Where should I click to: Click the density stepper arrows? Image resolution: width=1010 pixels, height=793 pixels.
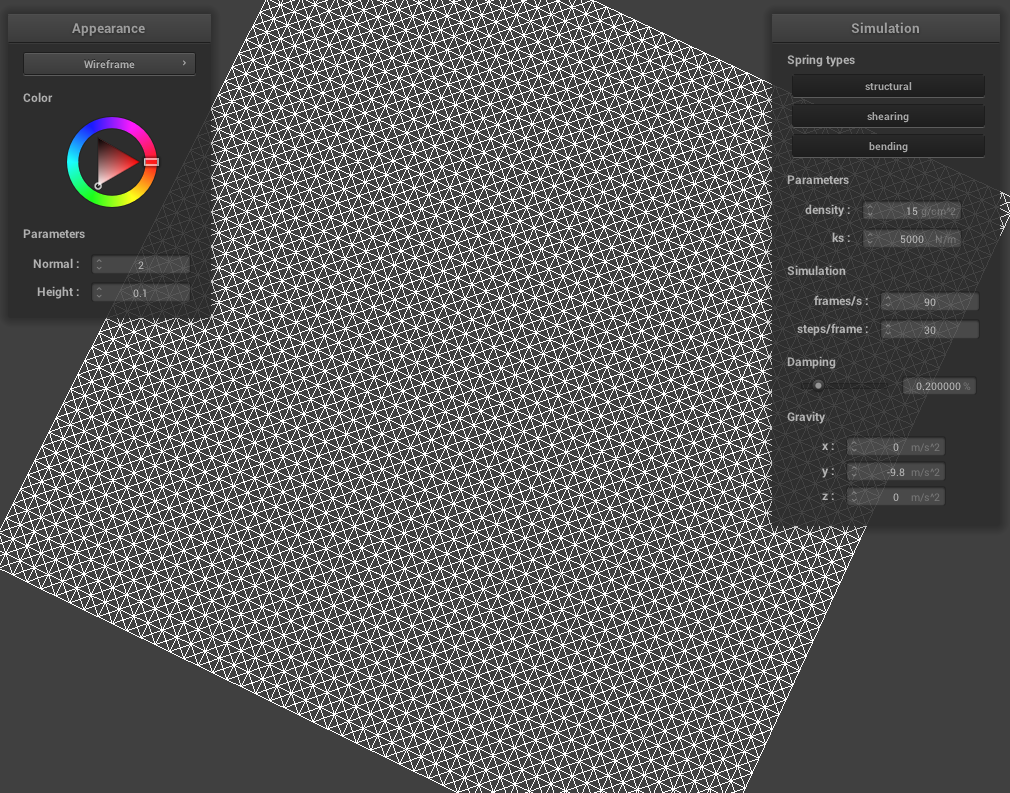click(x=870, y=211)
